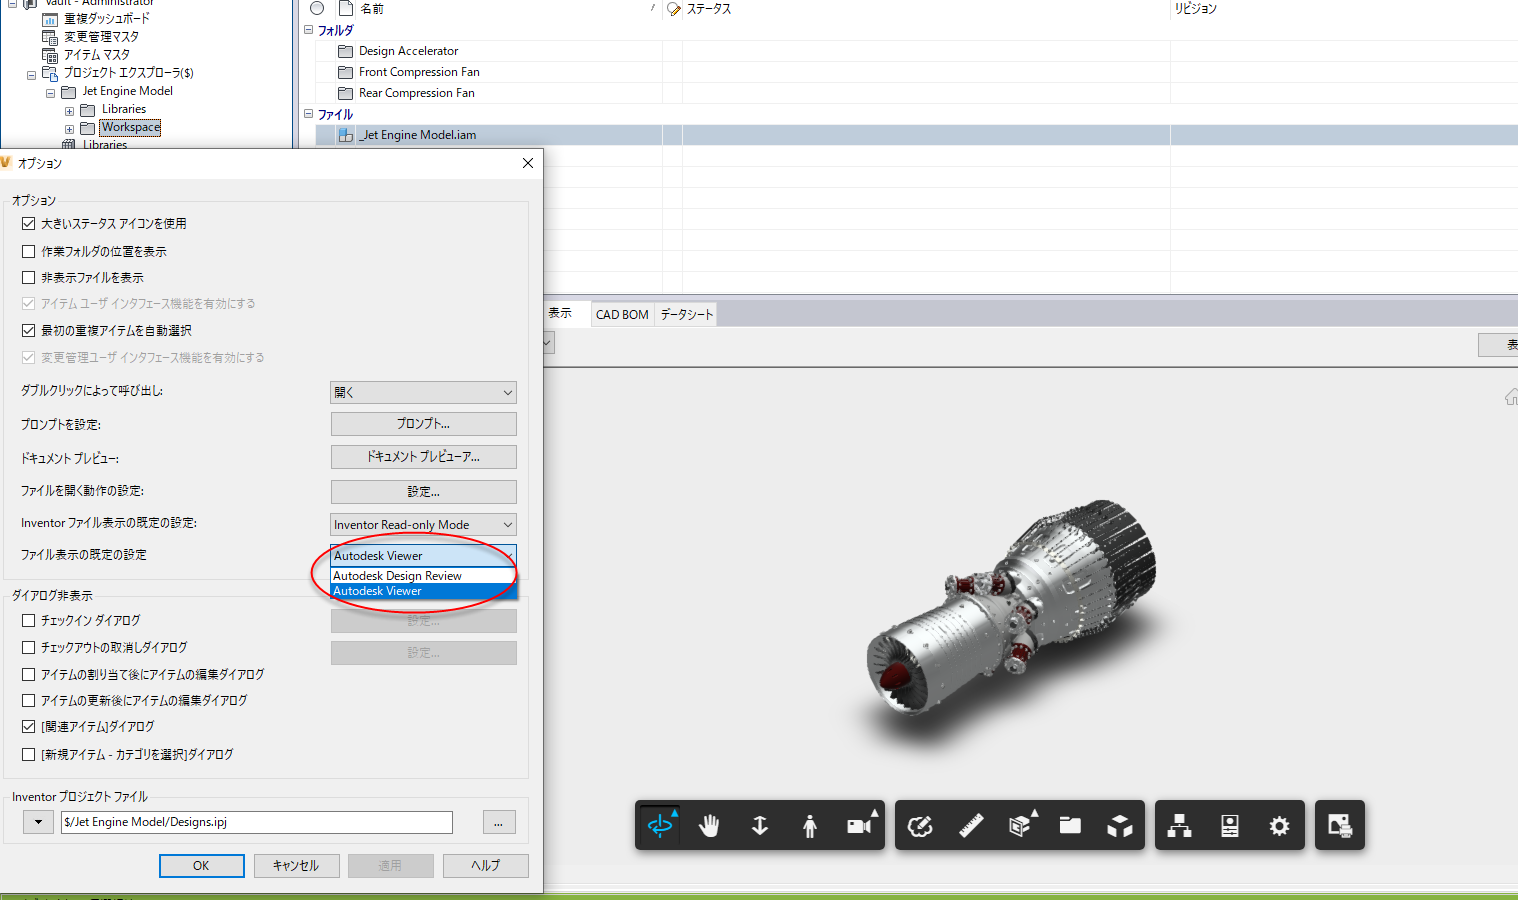This screenshot has width=1518, height=900.
Task: Collapse the ファイル group in file list
Action: pyautogui.click(x=309, y=114)
